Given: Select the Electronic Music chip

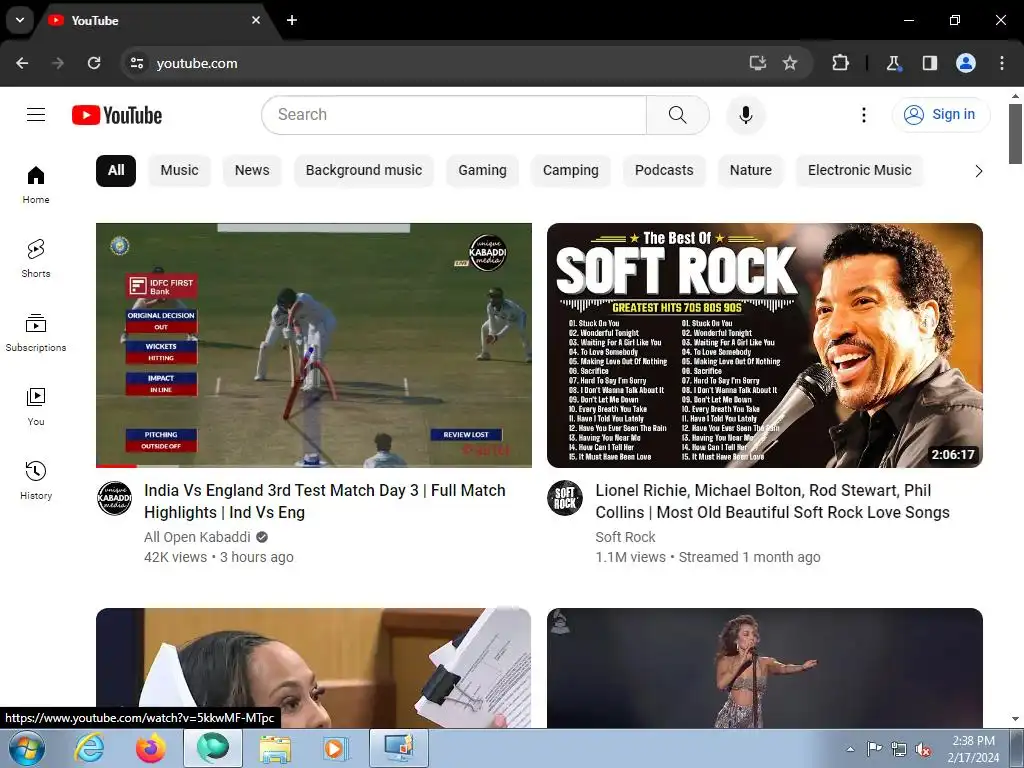Looking at the screenshot, I should tap(859, 170).
